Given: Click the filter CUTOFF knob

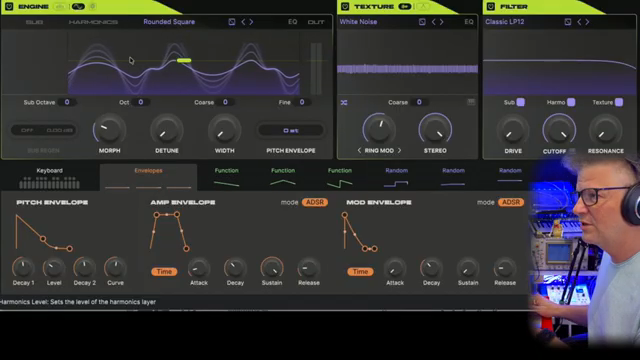Looking at the screenshot, I should (559, 130).
